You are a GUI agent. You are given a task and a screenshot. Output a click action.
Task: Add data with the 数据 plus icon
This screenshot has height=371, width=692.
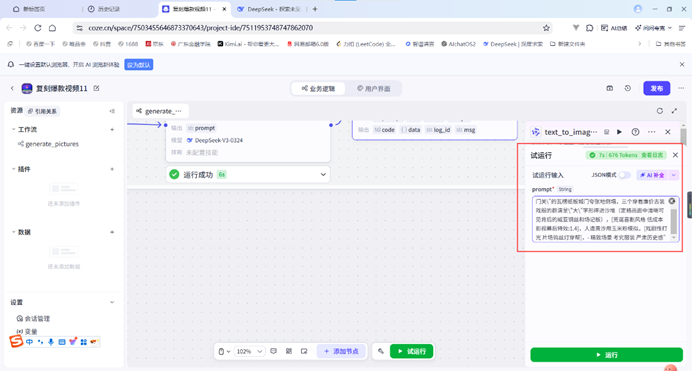pos(112,232)
